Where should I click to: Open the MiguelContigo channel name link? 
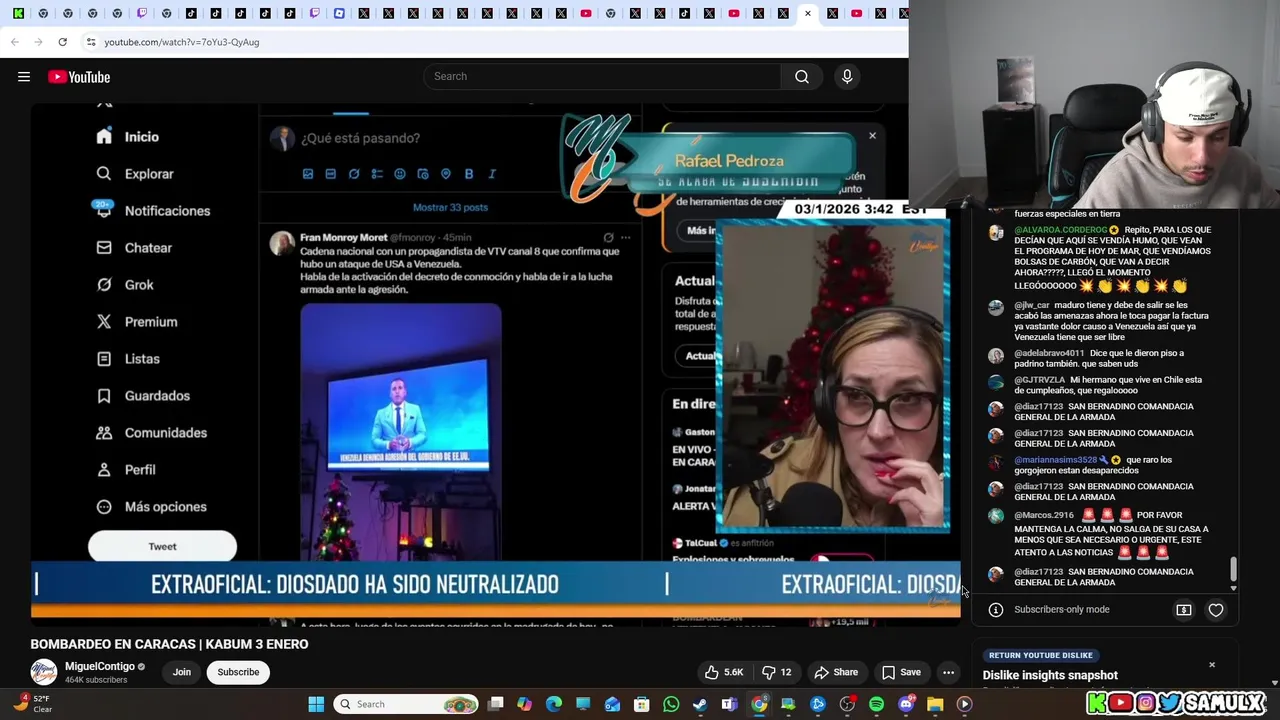tap(100, 667)
